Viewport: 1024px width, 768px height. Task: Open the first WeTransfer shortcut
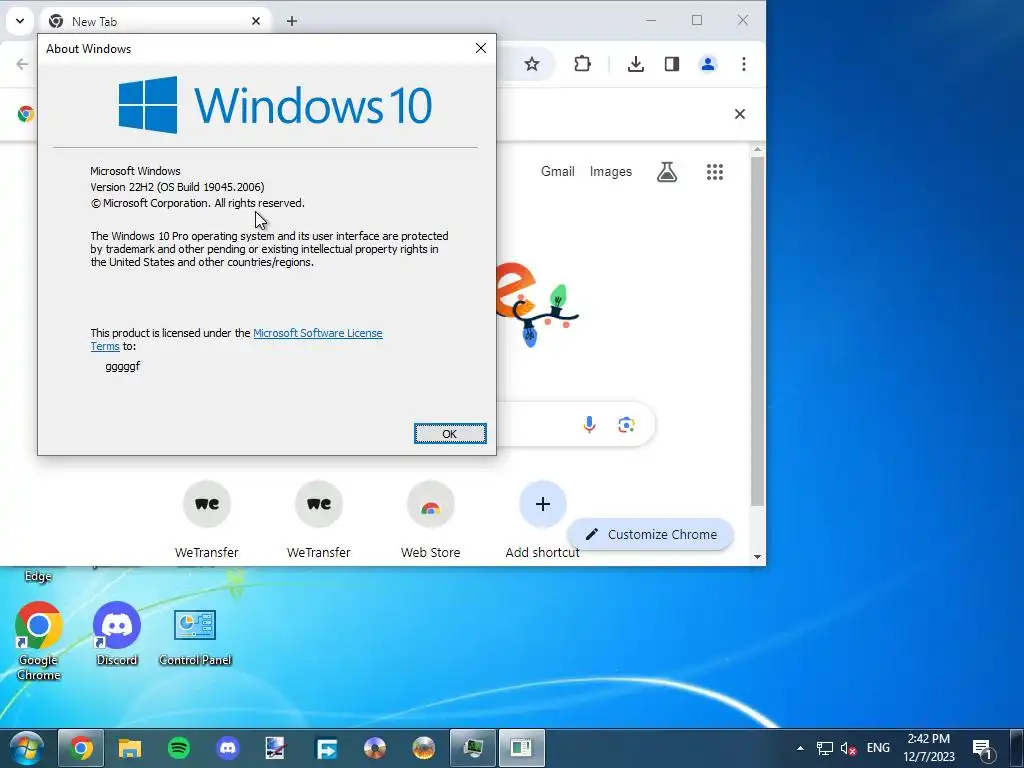tap(206, 520)
